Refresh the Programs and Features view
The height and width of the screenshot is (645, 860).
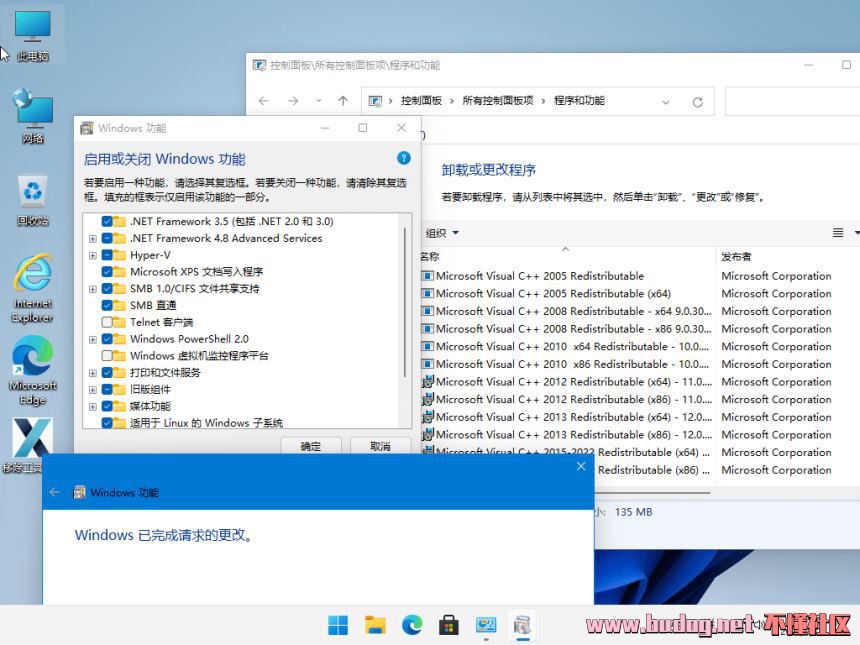coord(698,102)
